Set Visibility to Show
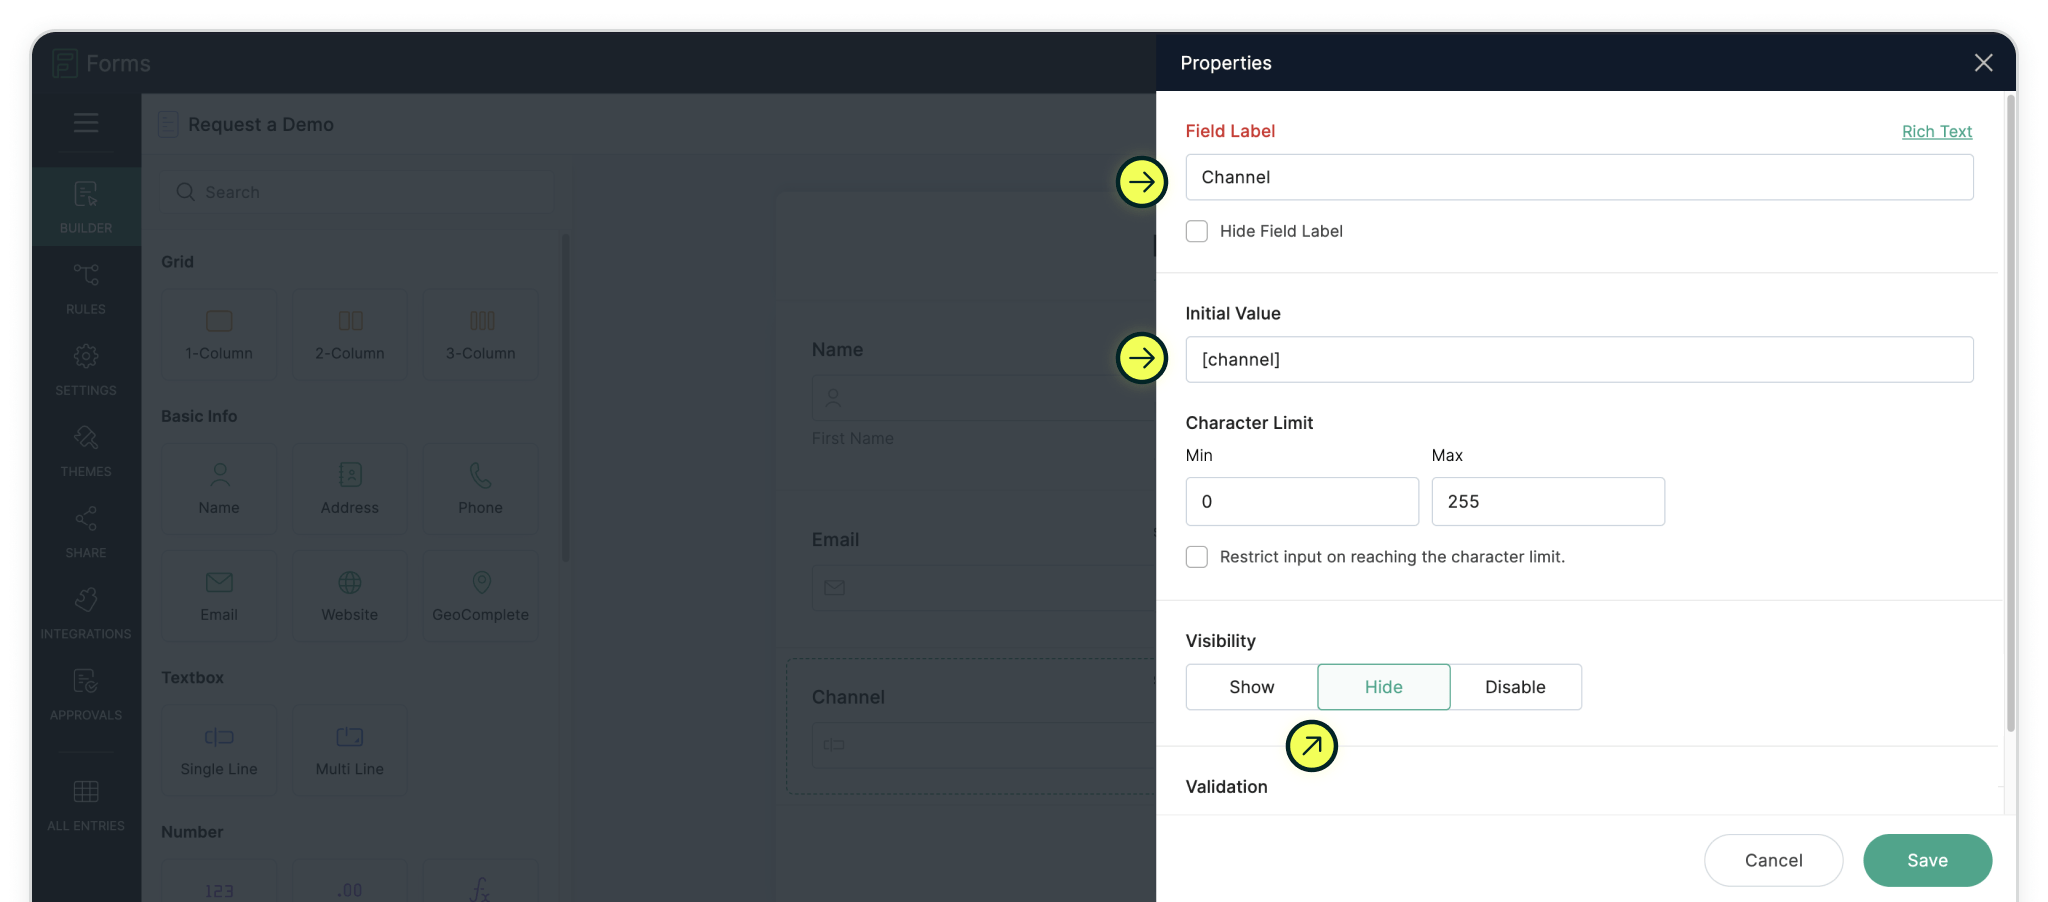 (1252, 687)
